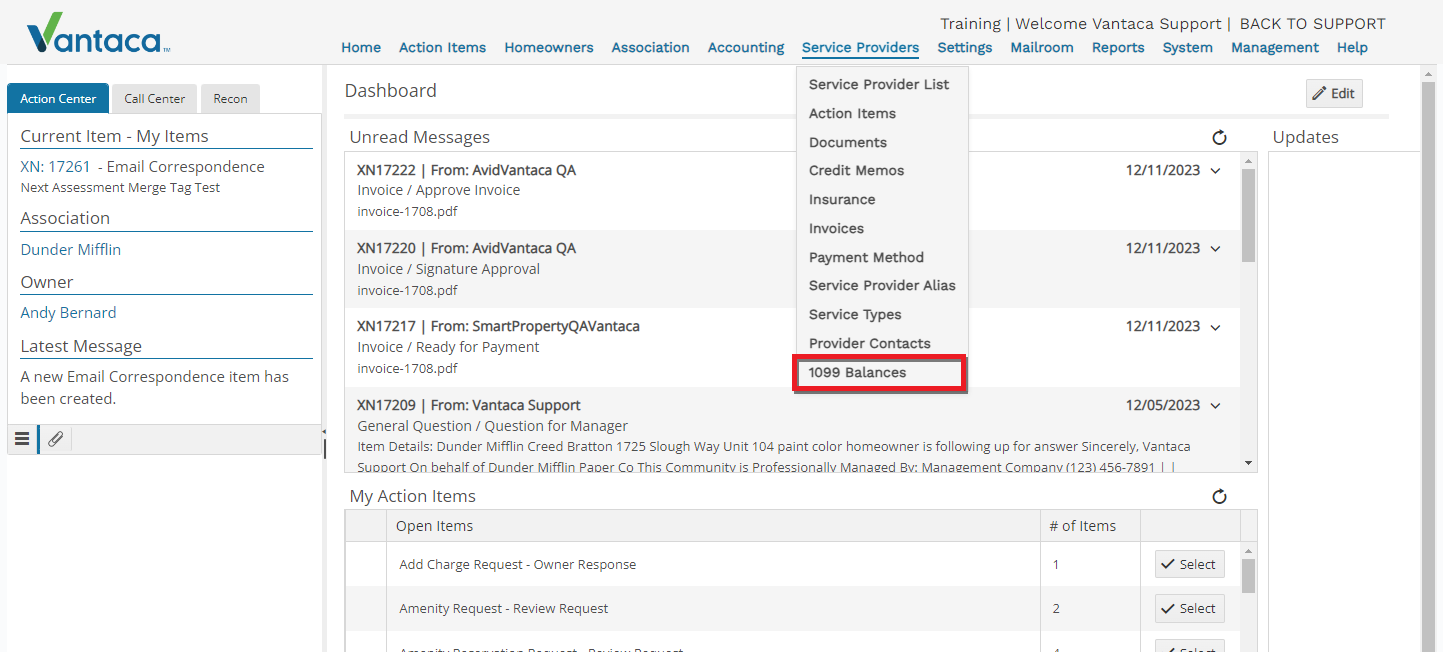Image resolution: width=1443 pixels, height=652 pixels.
Task: Click the Service Providers menu
Action: tap(860, 47)
